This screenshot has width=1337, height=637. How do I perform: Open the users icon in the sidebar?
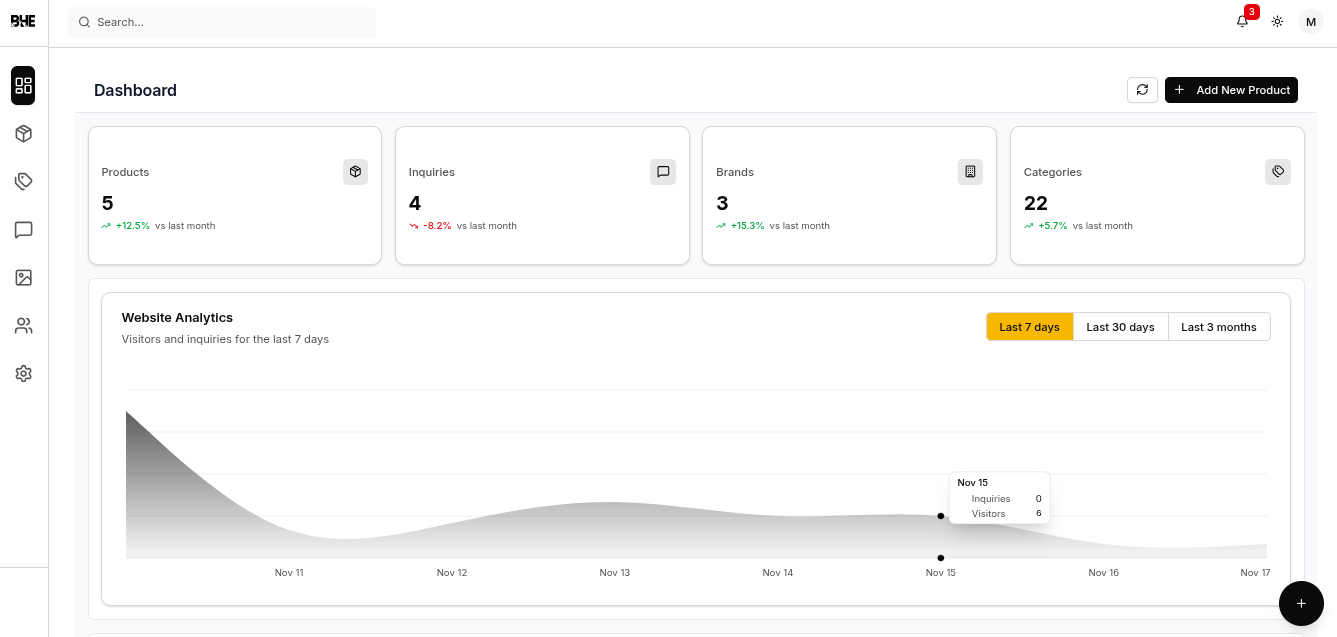point(23,325)
